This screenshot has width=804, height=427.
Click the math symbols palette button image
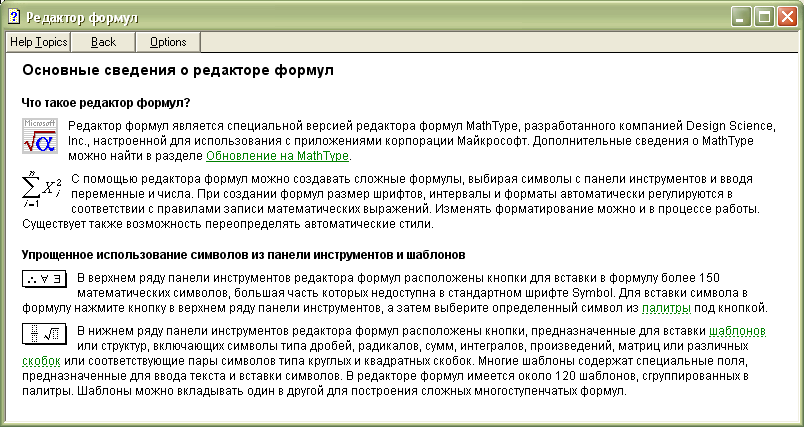[x=45, y=280]
